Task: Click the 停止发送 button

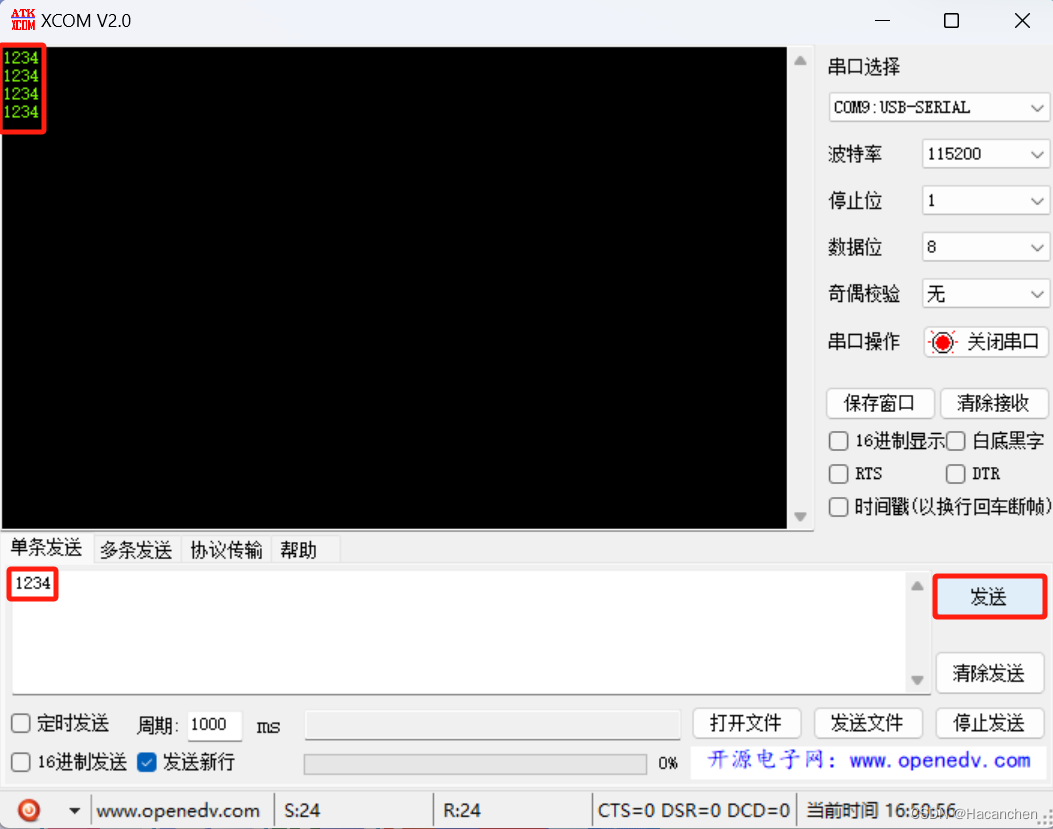Action: pos(989,724)
